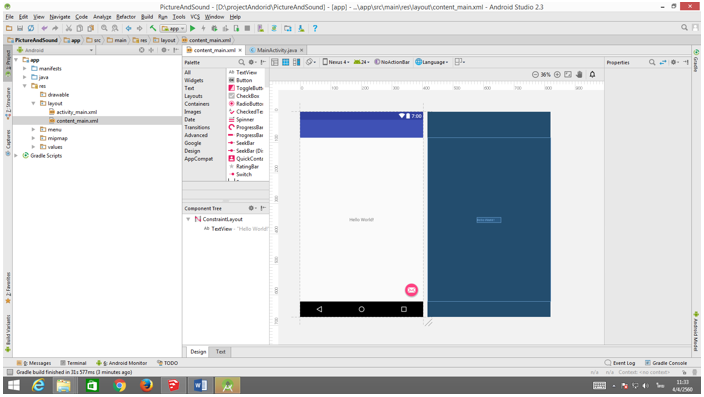Run the app with the green play button
This screenshot has width=704, height=397.
coord(193,28)
